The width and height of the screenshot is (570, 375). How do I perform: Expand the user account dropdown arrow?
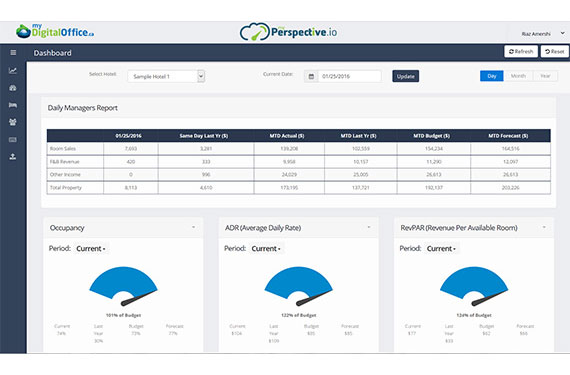tap(562, 33)
